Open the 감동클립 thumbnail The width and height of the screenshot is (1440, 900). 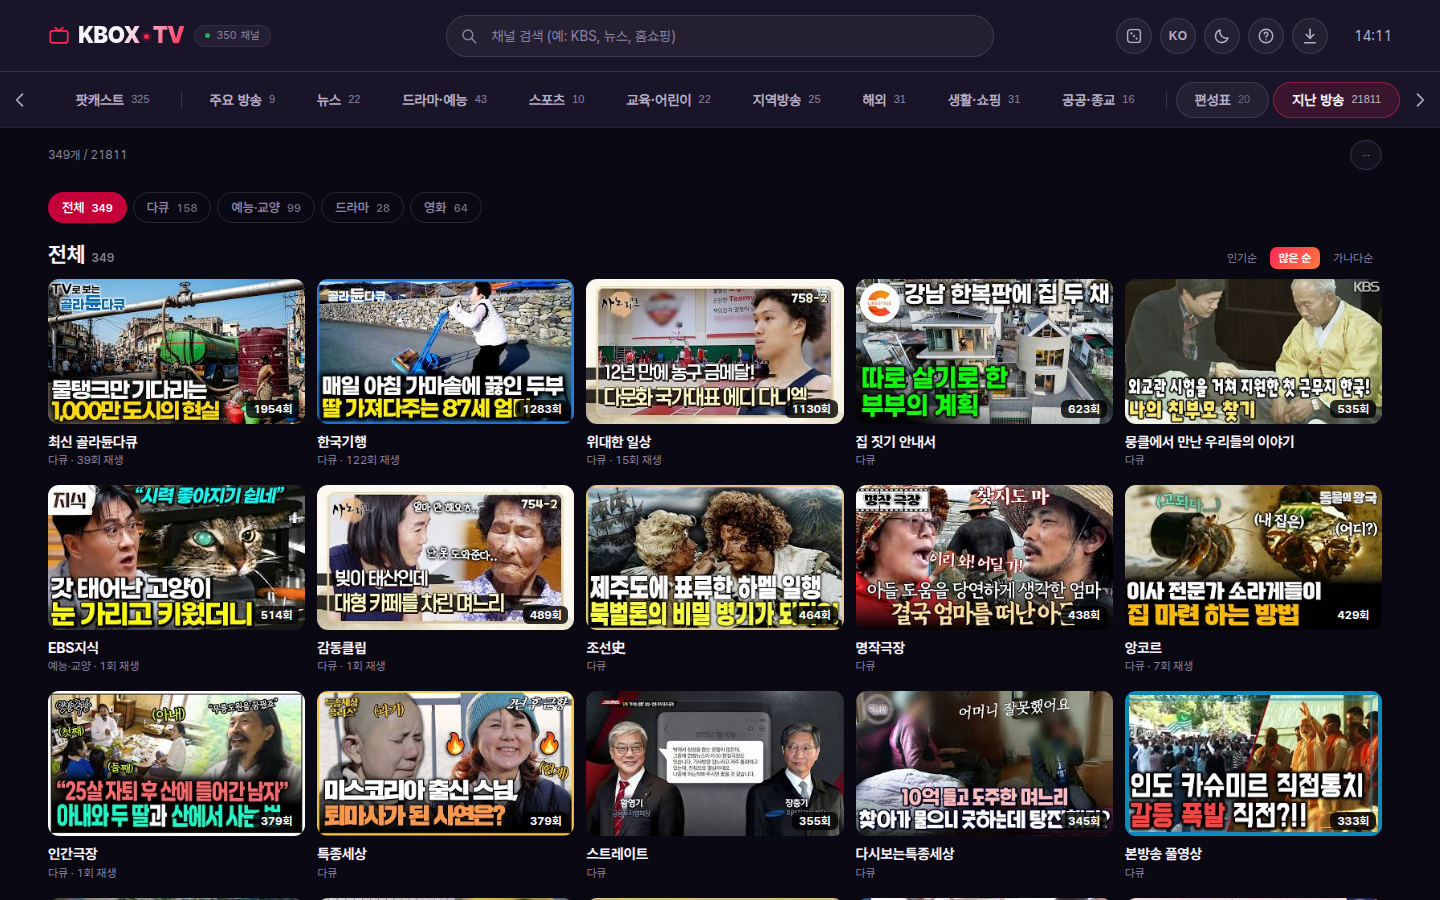pos(445,557)
